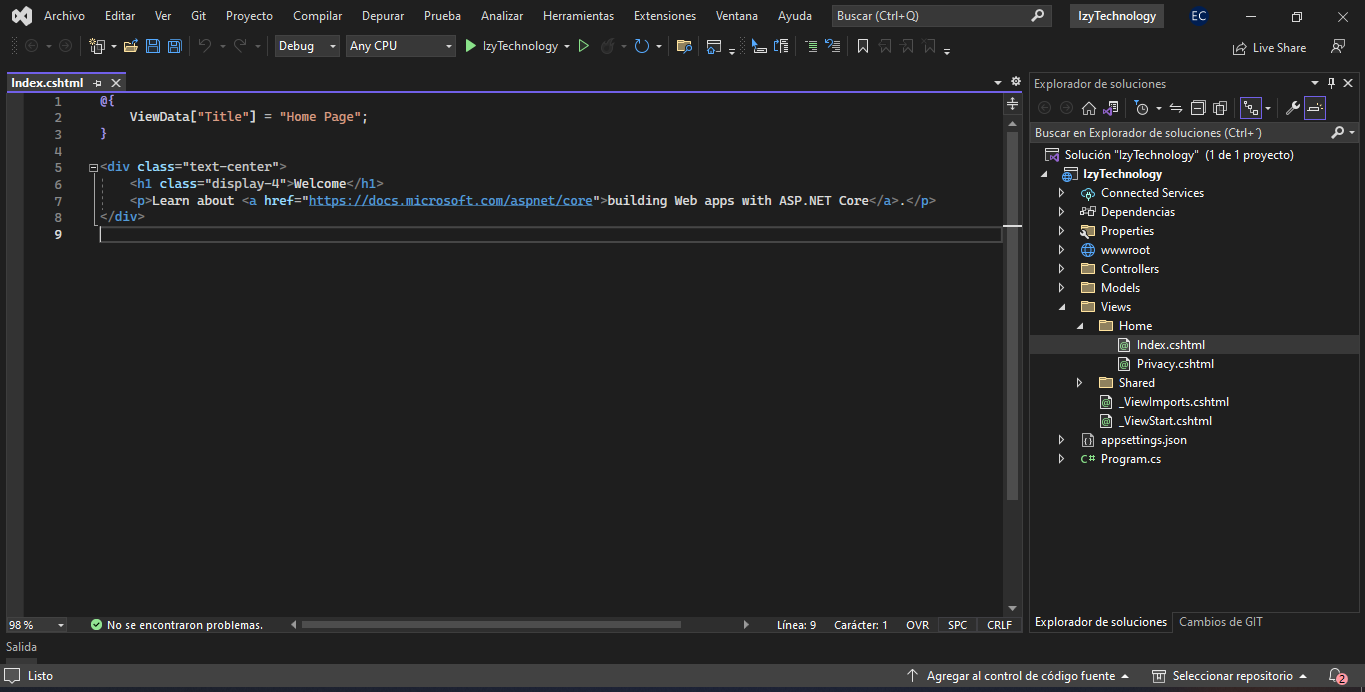Pin the Index.cshtml tab
Screen dimensions: 1365x692
click(98, 83)
